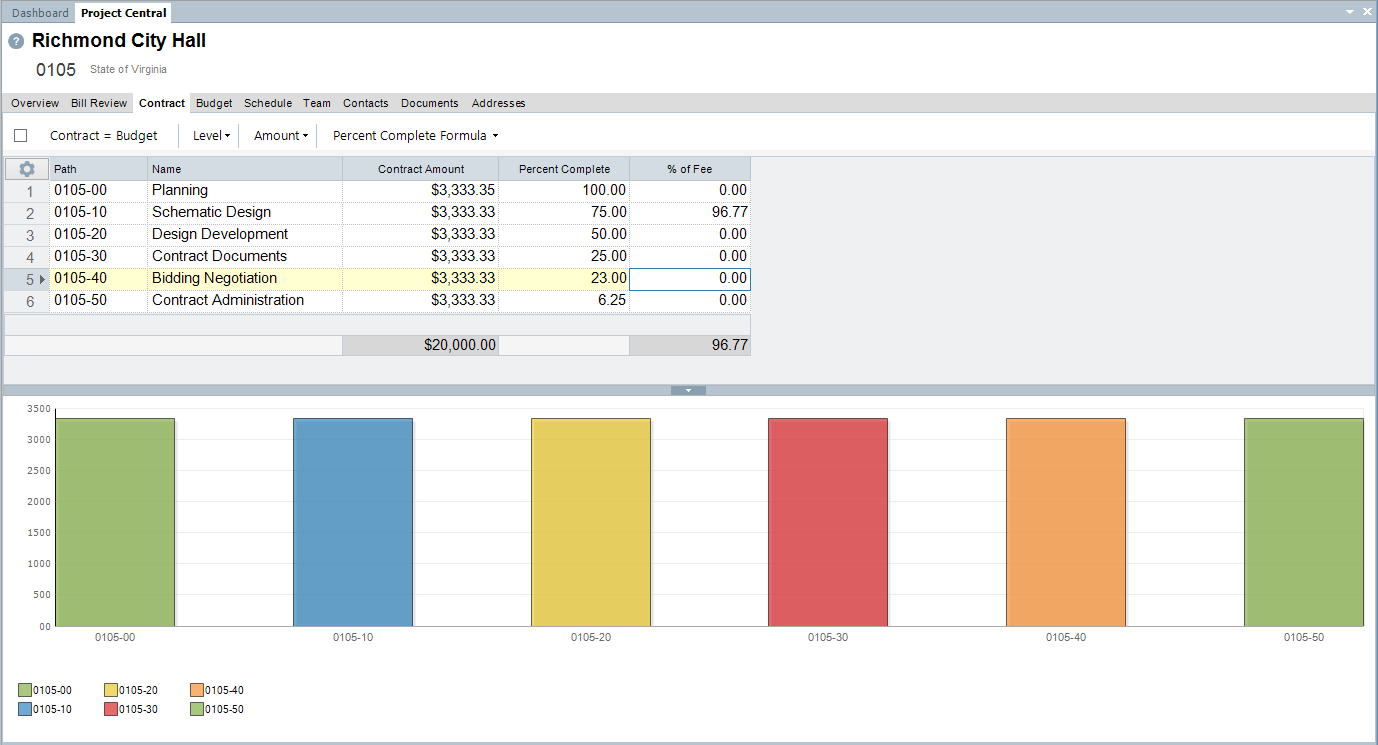Click the orange 0105-40 chart bar
1378x745 pixels.
[x=1066, y=522]
